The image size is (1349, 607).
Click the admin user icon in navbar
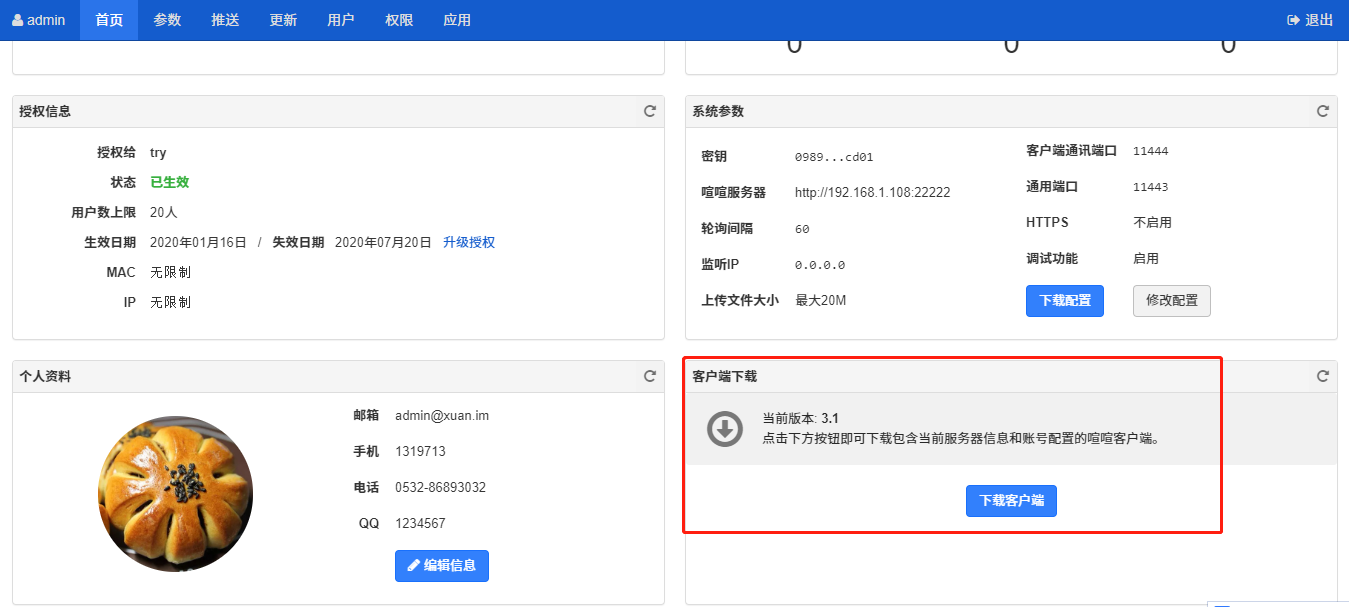pos(18,20)
